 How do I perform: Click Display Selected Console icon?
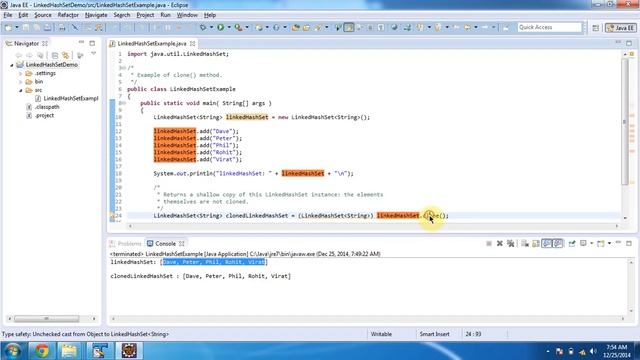[583, 244]
